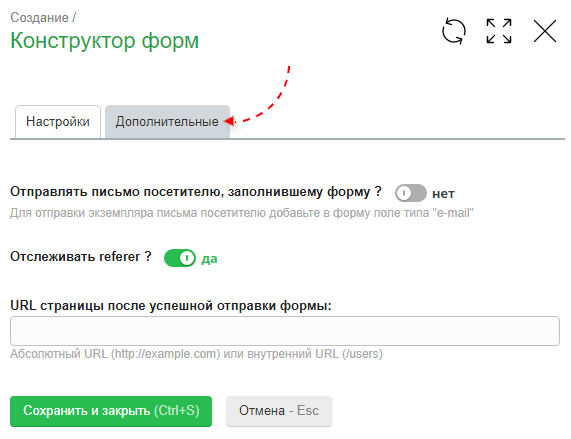Viewport: 571px width, 439px height.
Task: Switch to the Настройки tab
Action: click(x=58, y=122)
